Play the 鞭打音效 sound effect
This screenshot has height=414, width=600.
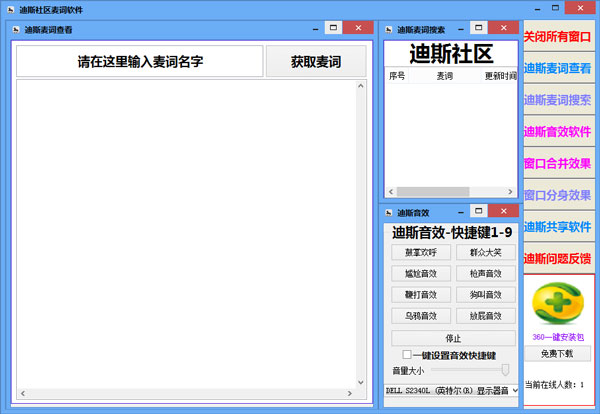[421, 295]
